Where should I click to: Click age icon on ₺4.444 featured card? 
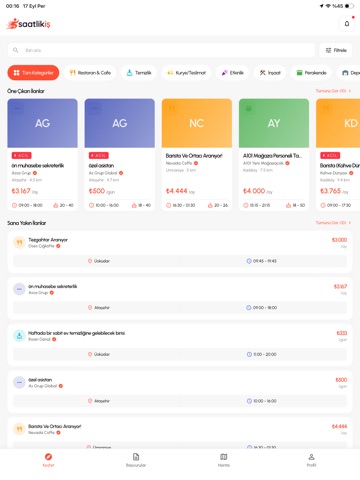point(210,205)
